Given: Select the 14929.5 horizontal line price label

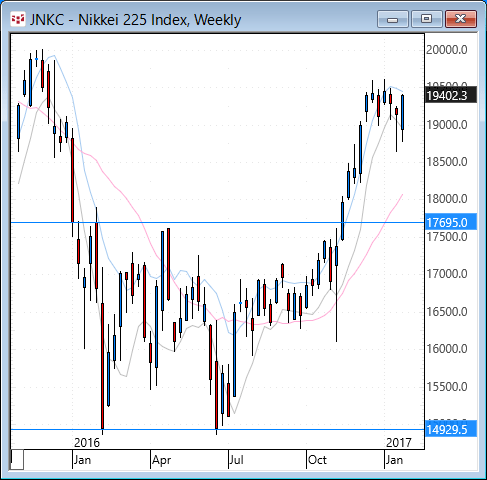Looking at the screenshot, I should [x=451, y=430].
